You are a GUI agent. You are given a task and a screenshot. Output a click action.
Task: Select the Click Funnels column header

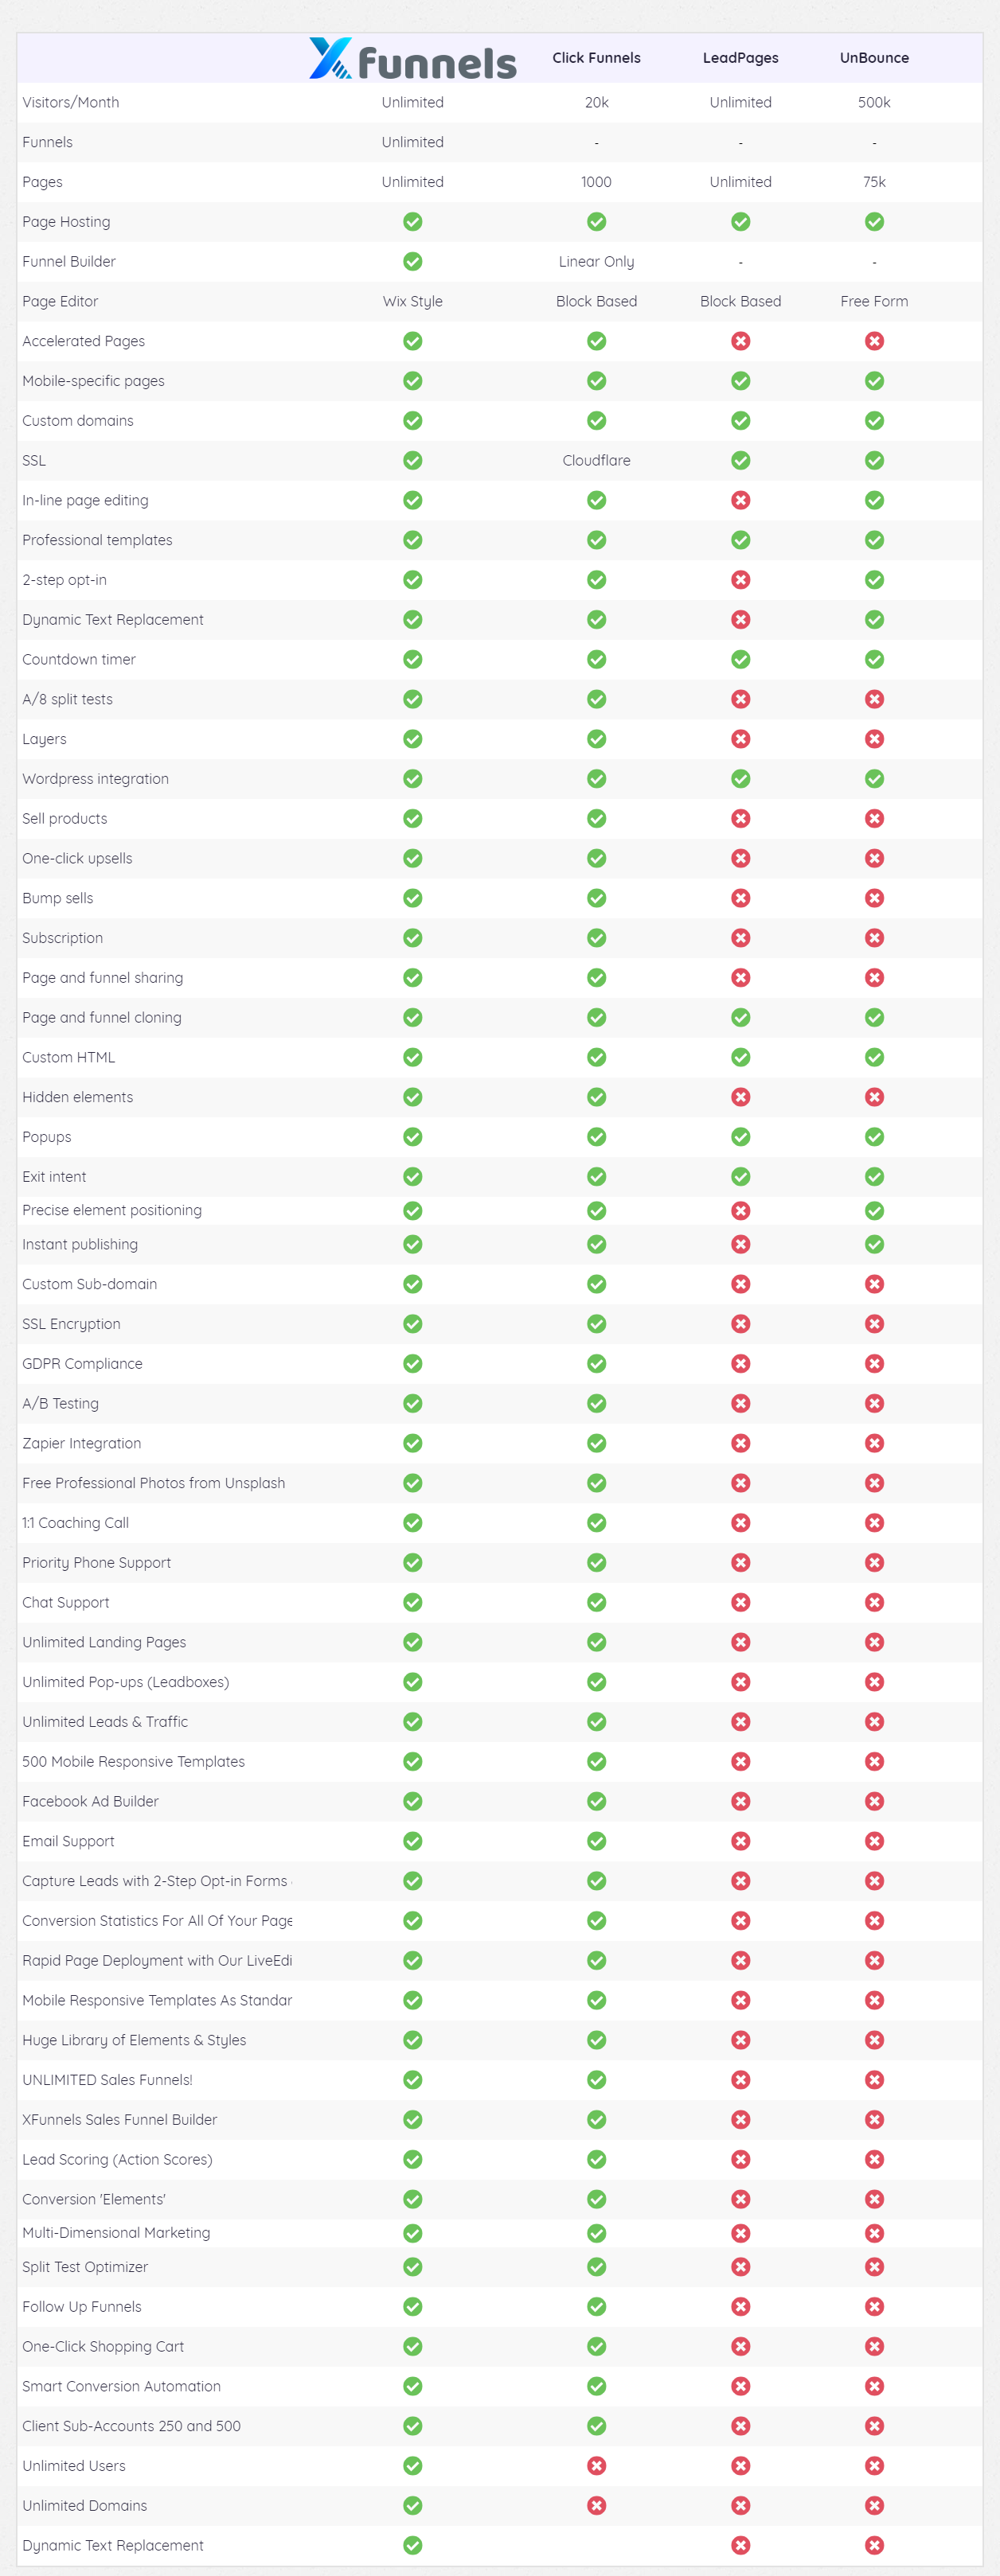click(x=596, y=58)
